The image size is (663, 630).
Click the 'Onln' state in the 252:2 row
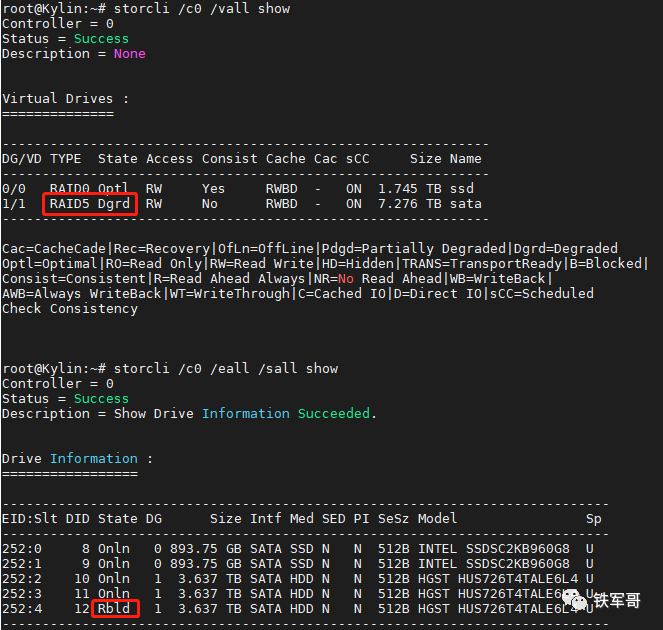click(114, 579)
